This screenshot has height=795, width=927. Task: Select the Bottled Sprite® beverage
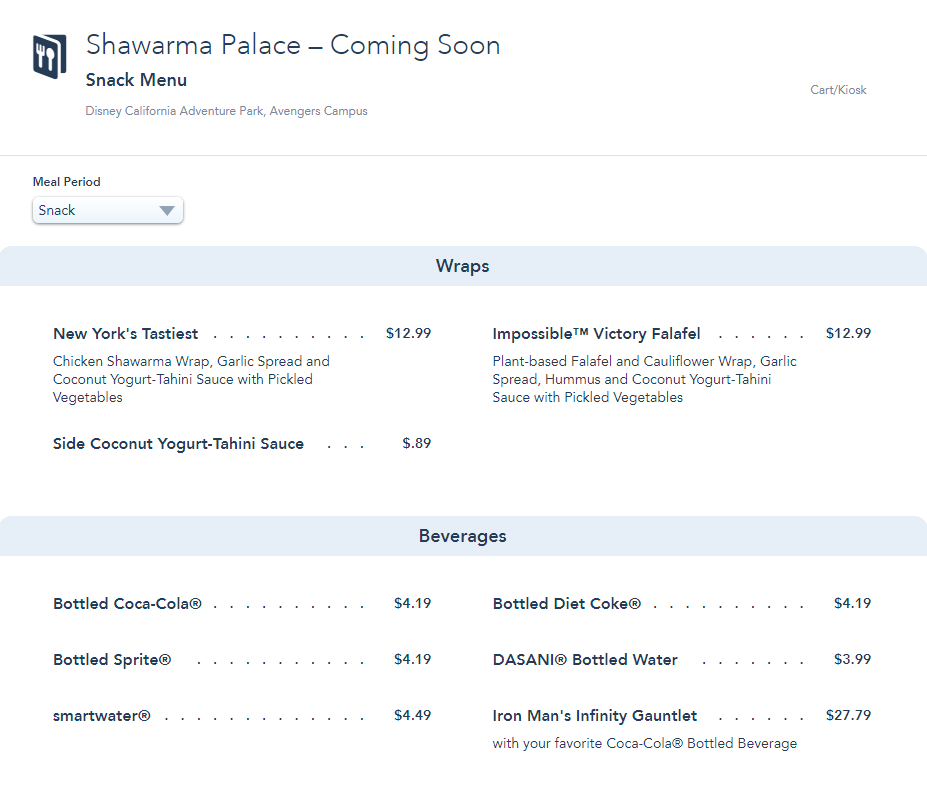pyautogui.click(x=112, y=660)
